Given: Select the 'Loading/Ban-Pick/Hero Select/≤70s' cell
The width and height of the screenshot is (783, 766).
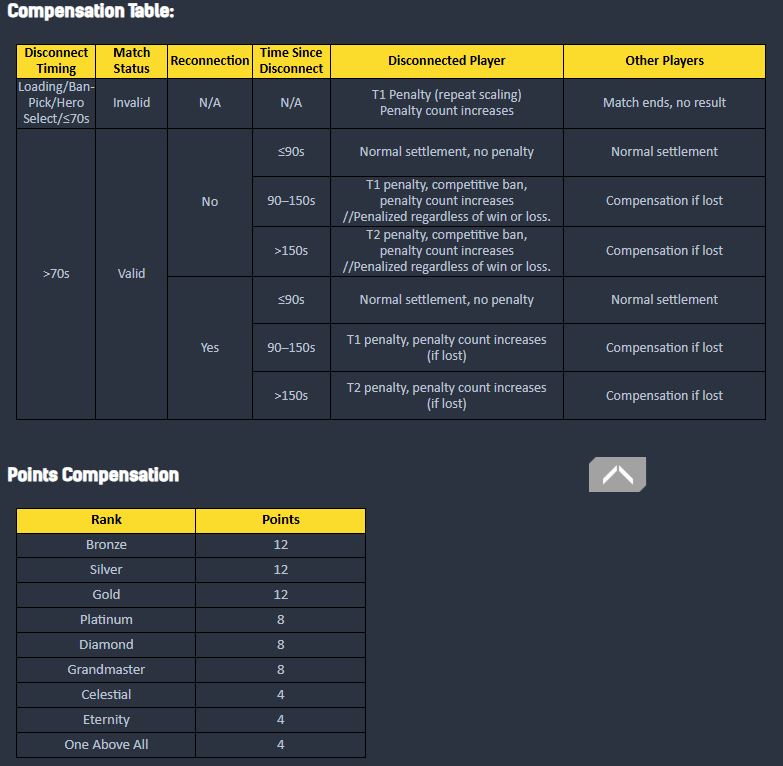Looking at the screenshot, I should (x=56, y=103).
